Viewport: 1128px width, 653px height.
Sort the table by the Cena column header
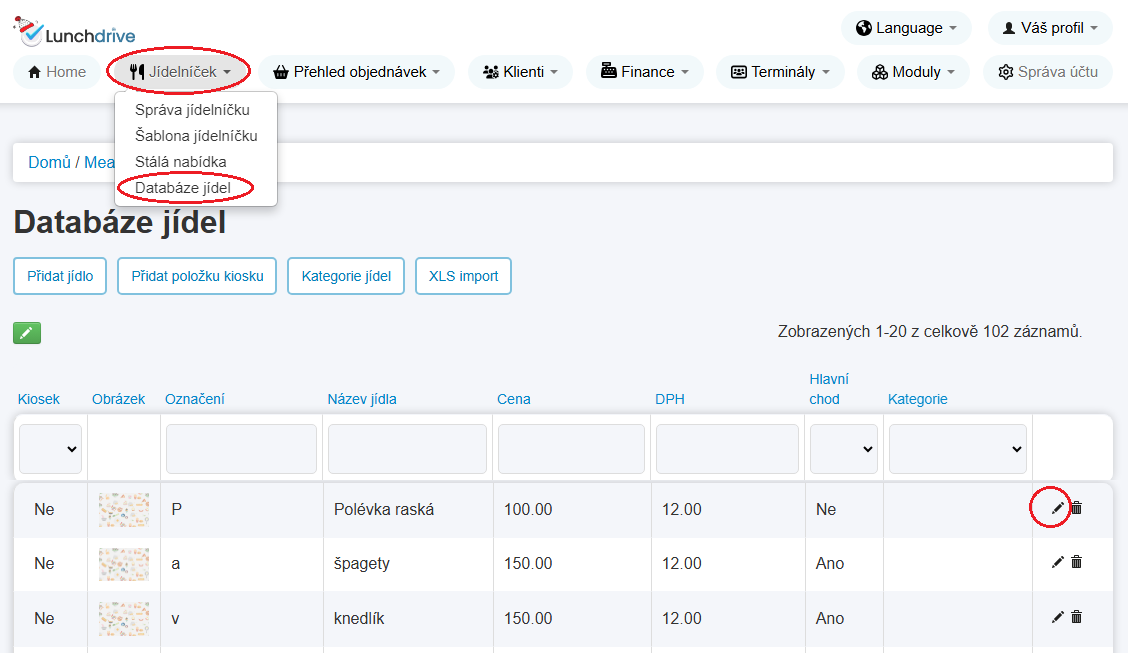[514, 399]
